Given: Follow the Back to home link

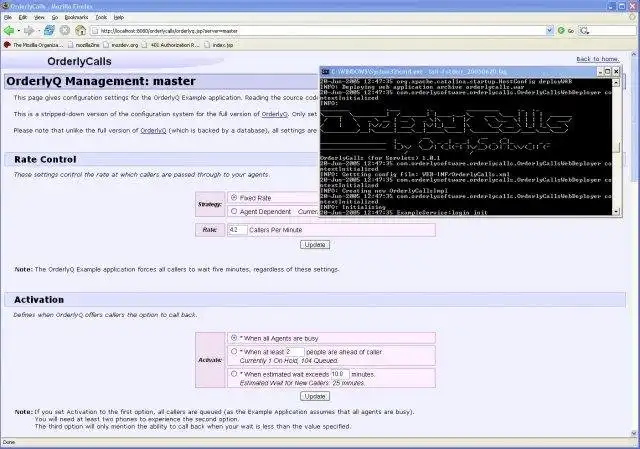Looking at the screenshot, I should [x=598, y=59].
